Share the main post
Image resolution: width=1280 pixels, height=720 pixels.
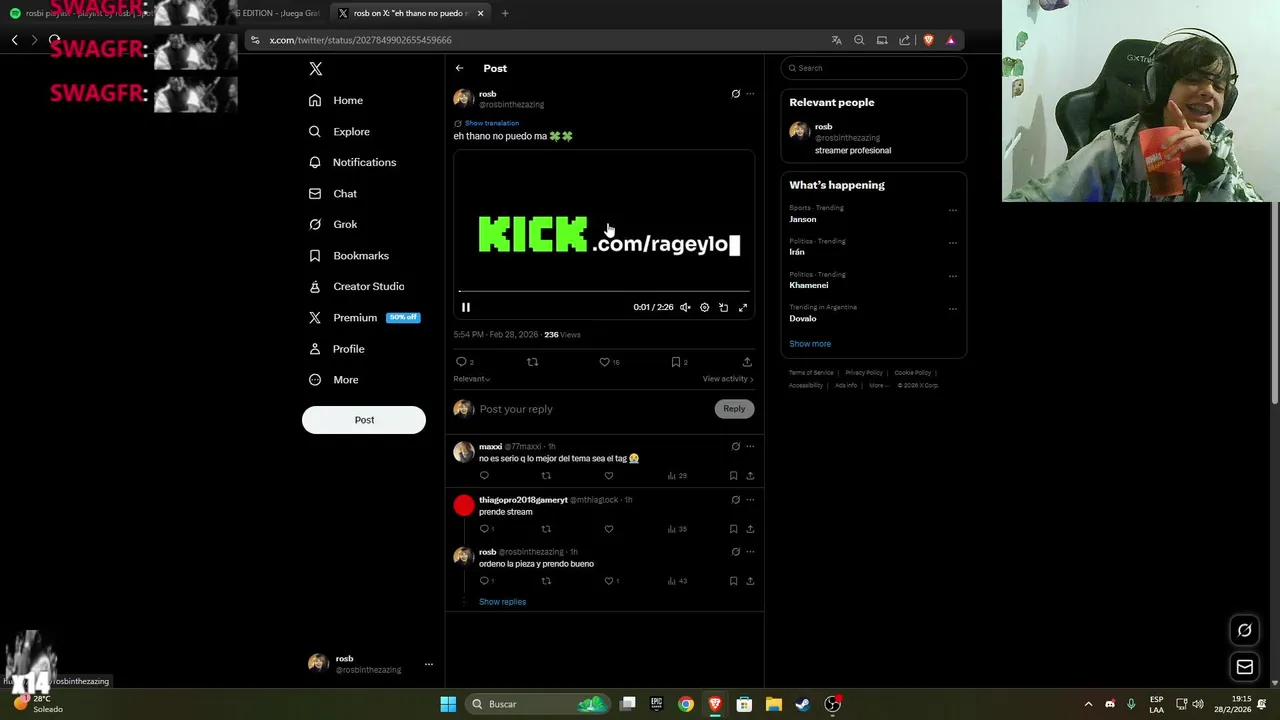tap(747, 362)
